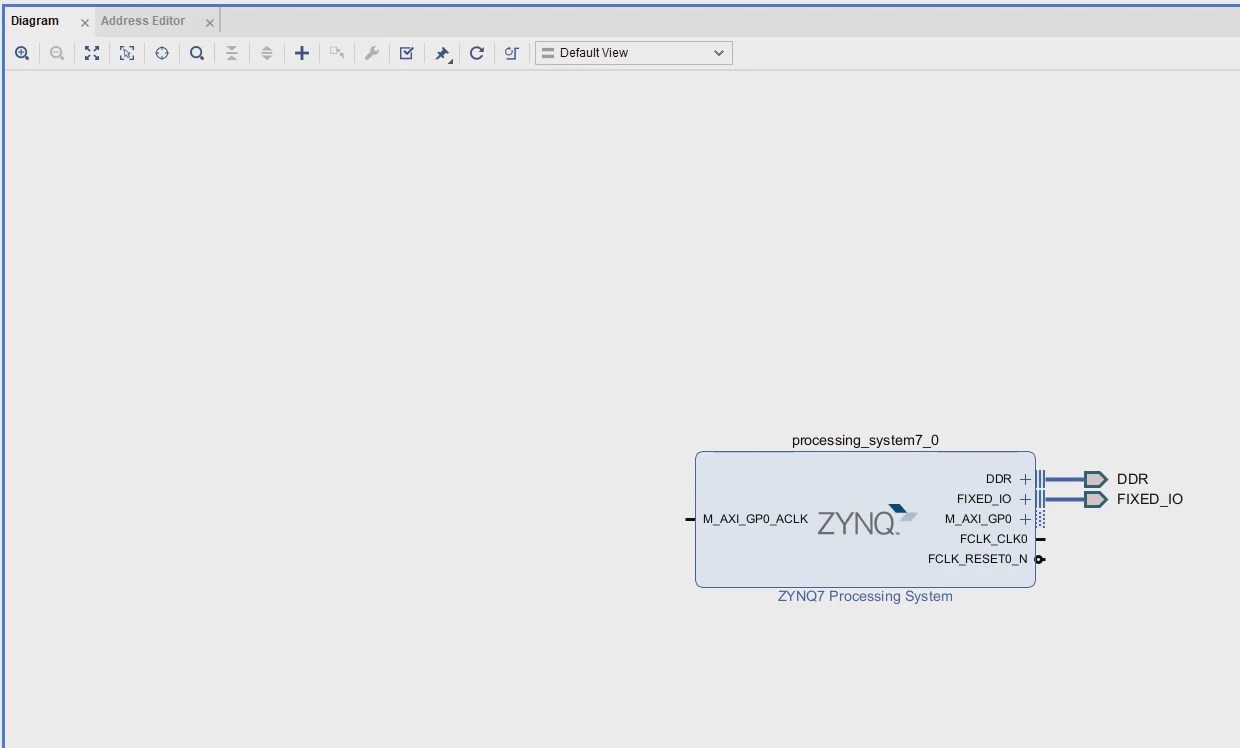The width and height of the screenshot is (1240, 748).
Task: Click the Expand All icon
Action: pyautogui.click(x=267, y=53)
